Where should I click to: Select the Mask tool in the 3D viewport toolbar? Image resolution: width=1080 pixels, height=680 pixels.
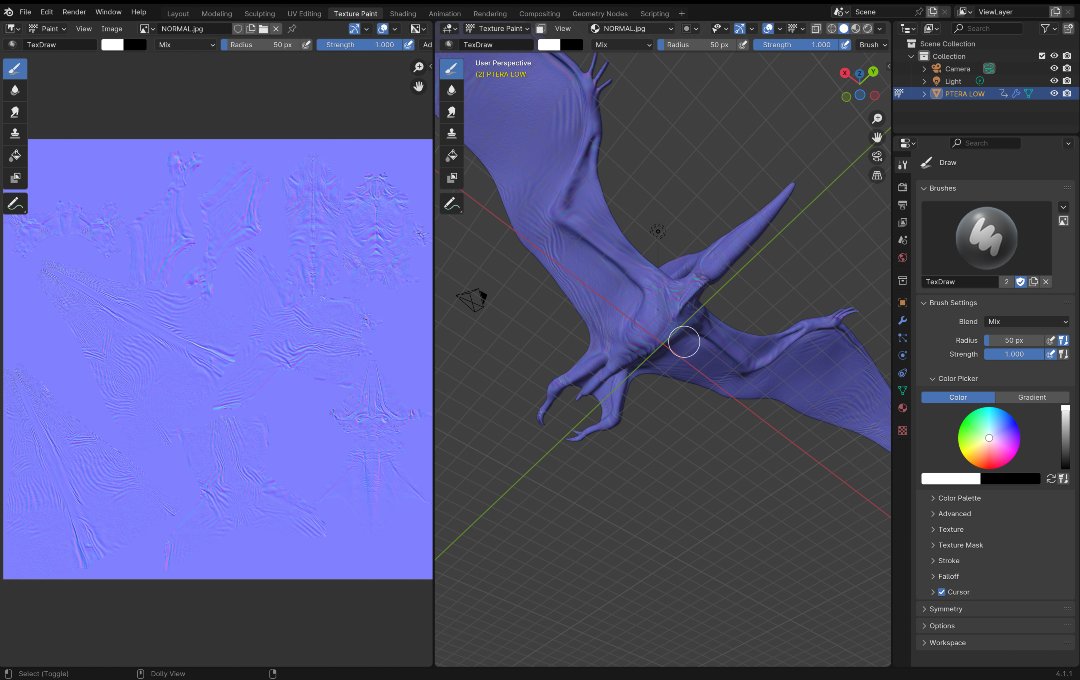pos(451,178)
